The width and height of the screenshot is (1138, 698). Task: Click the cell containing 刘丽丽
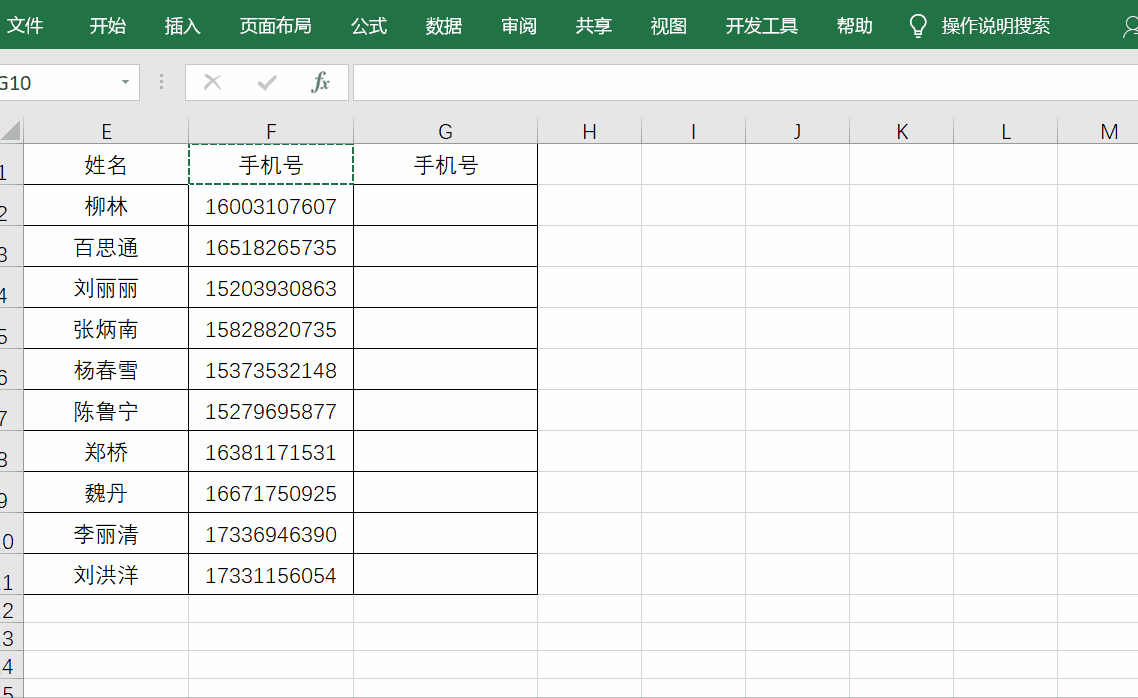pyautogui.click(x=105, y=287)
